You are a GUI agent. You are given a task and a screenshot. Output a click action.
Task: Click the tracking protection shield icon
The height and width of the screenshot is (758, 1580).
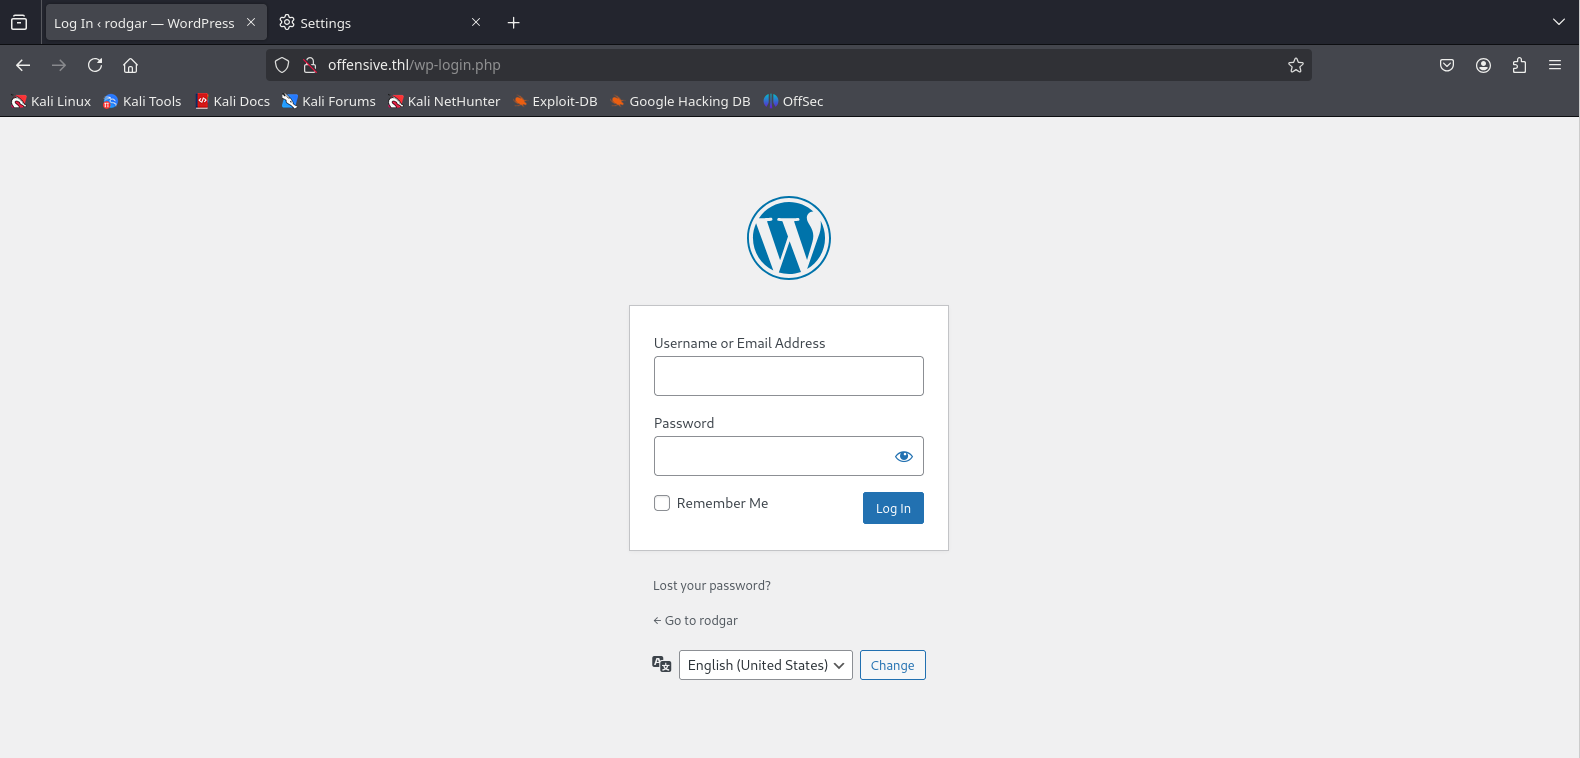click(x=282, y=65)
